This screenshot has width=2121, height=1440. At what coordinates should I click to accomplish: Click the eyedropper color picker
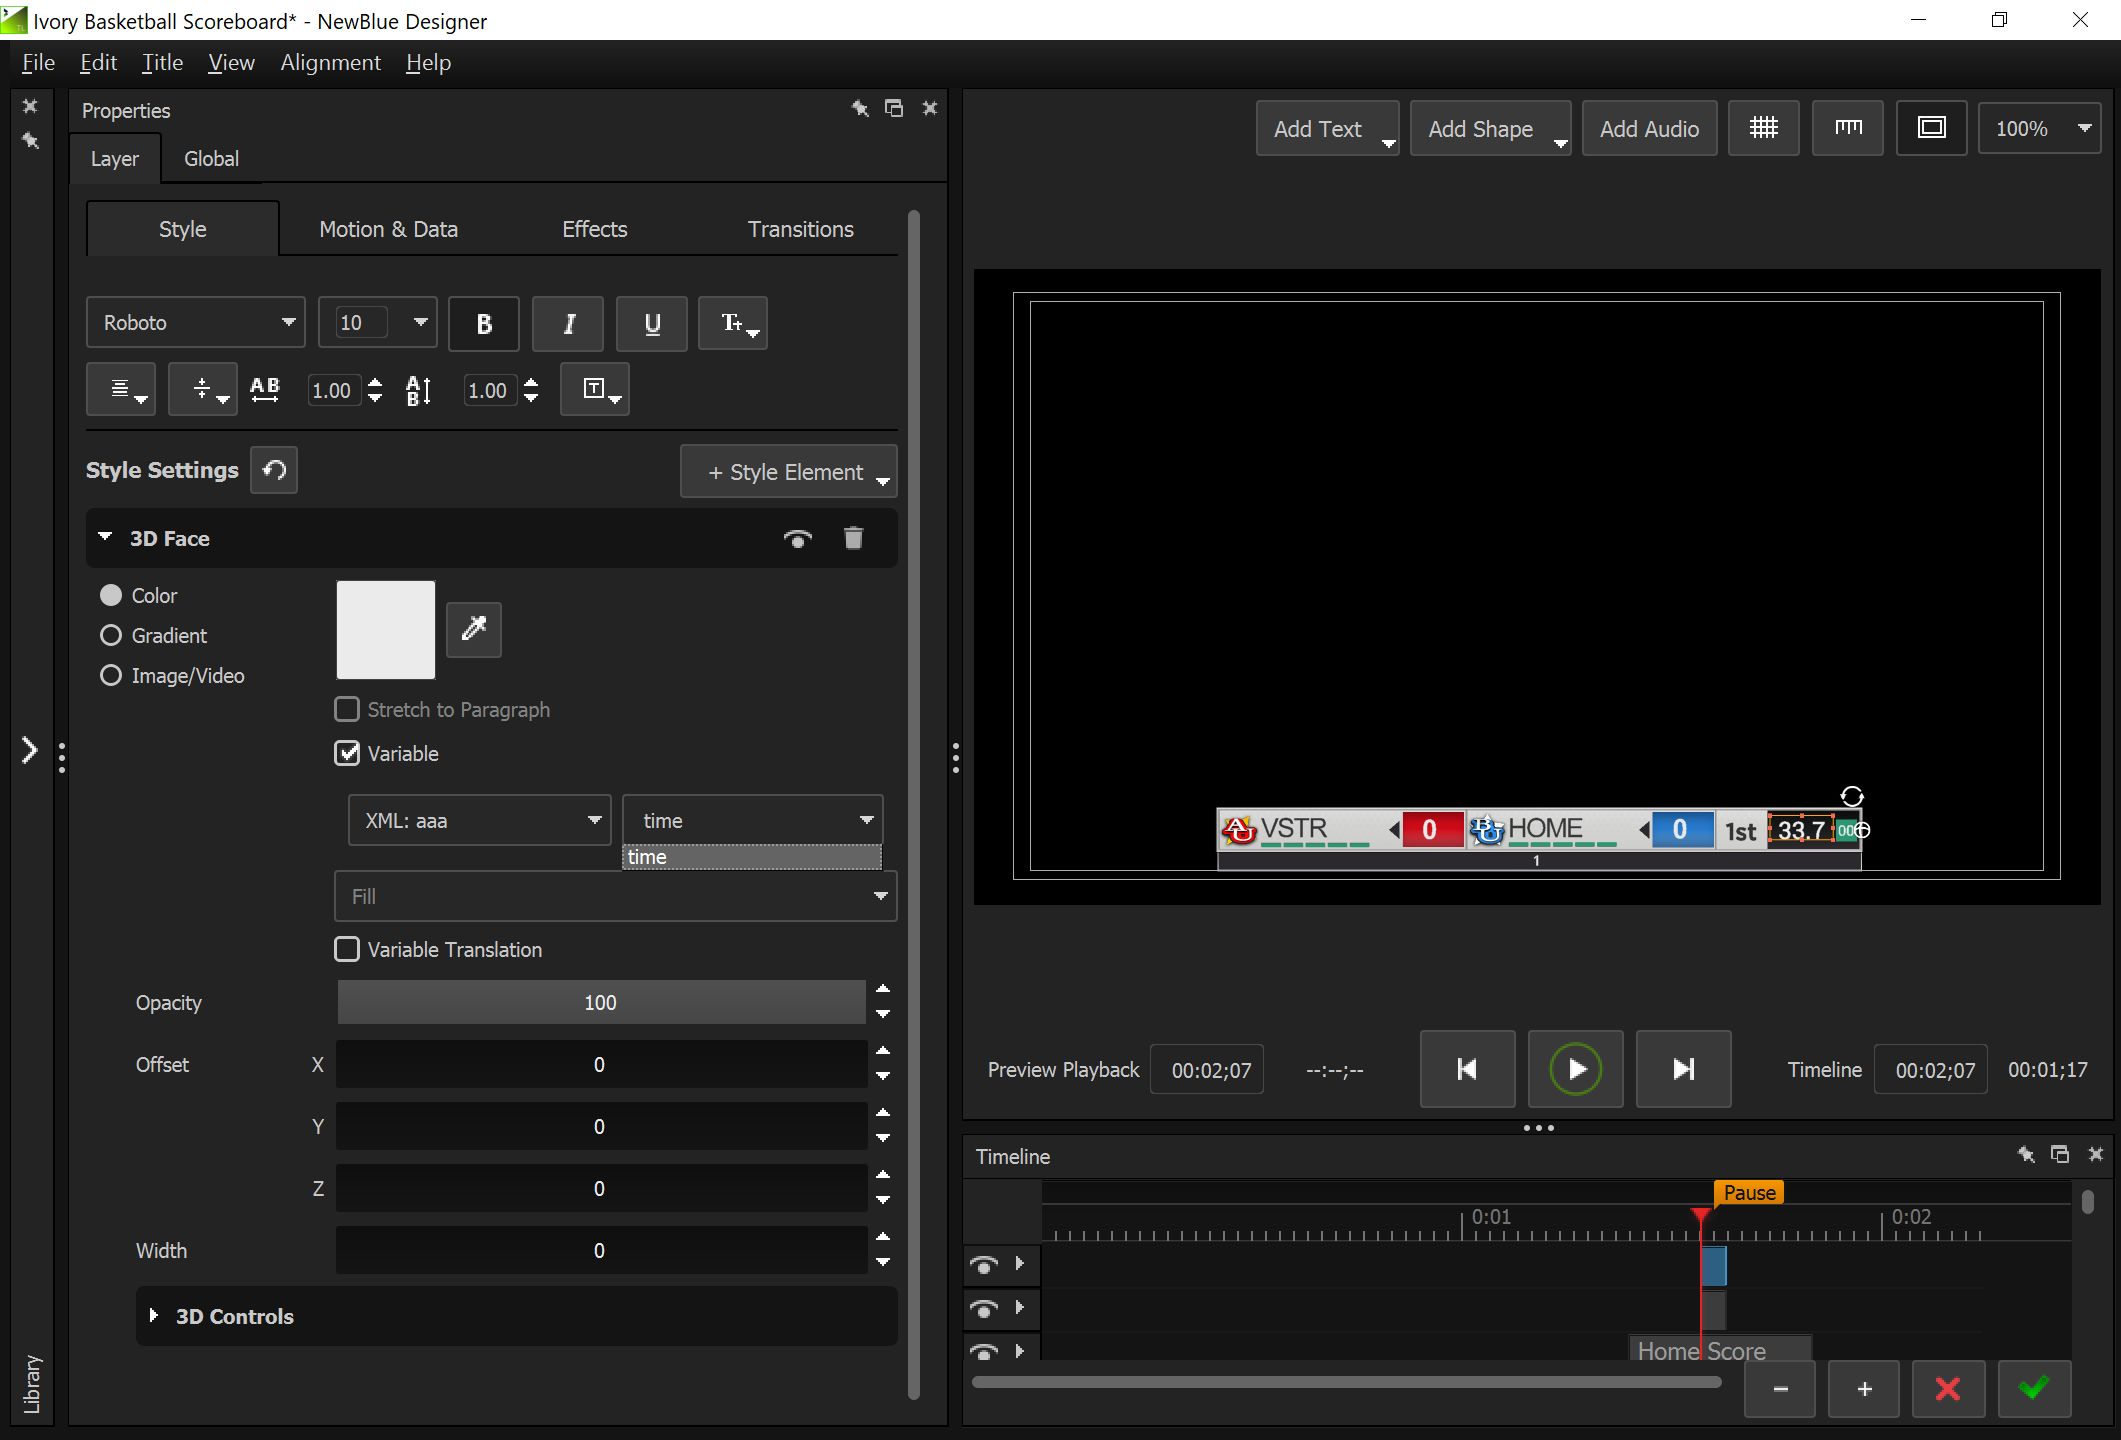473,629
